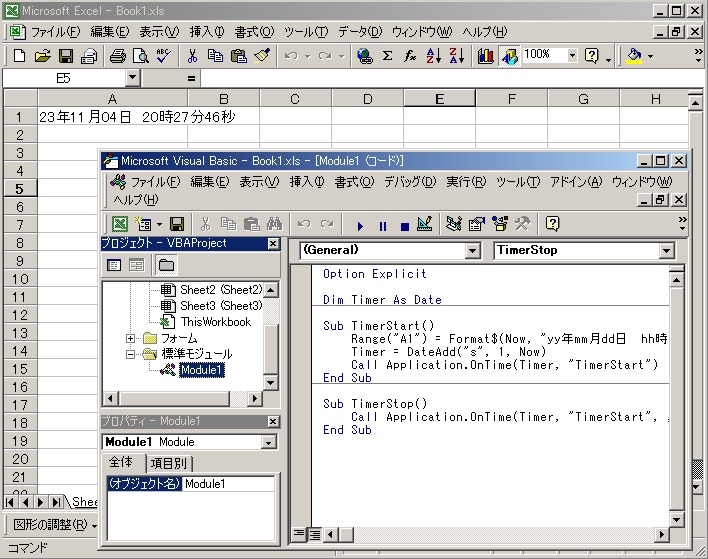Open the VBE デバッグ(D) menu
Image resolution: width=708 pixels, height=559 pixels.
click(410, 182)
